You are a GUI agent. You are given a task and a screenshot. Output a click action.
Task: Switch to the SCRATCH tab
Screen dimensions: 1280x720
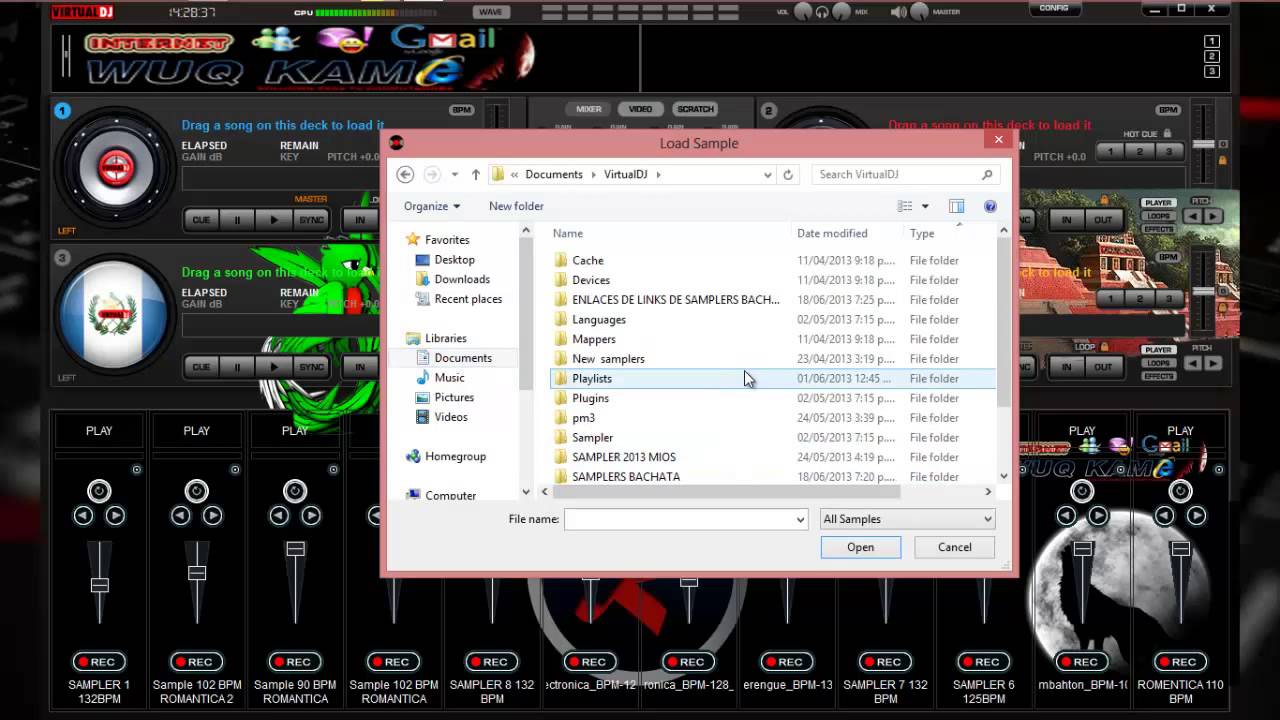[x=695, y=109]
